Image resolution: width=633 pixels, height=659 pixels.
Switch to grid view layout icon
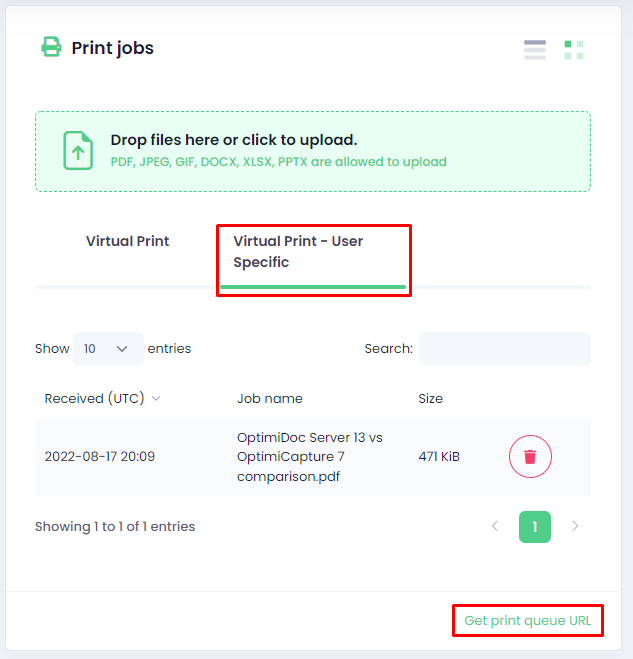574,50
